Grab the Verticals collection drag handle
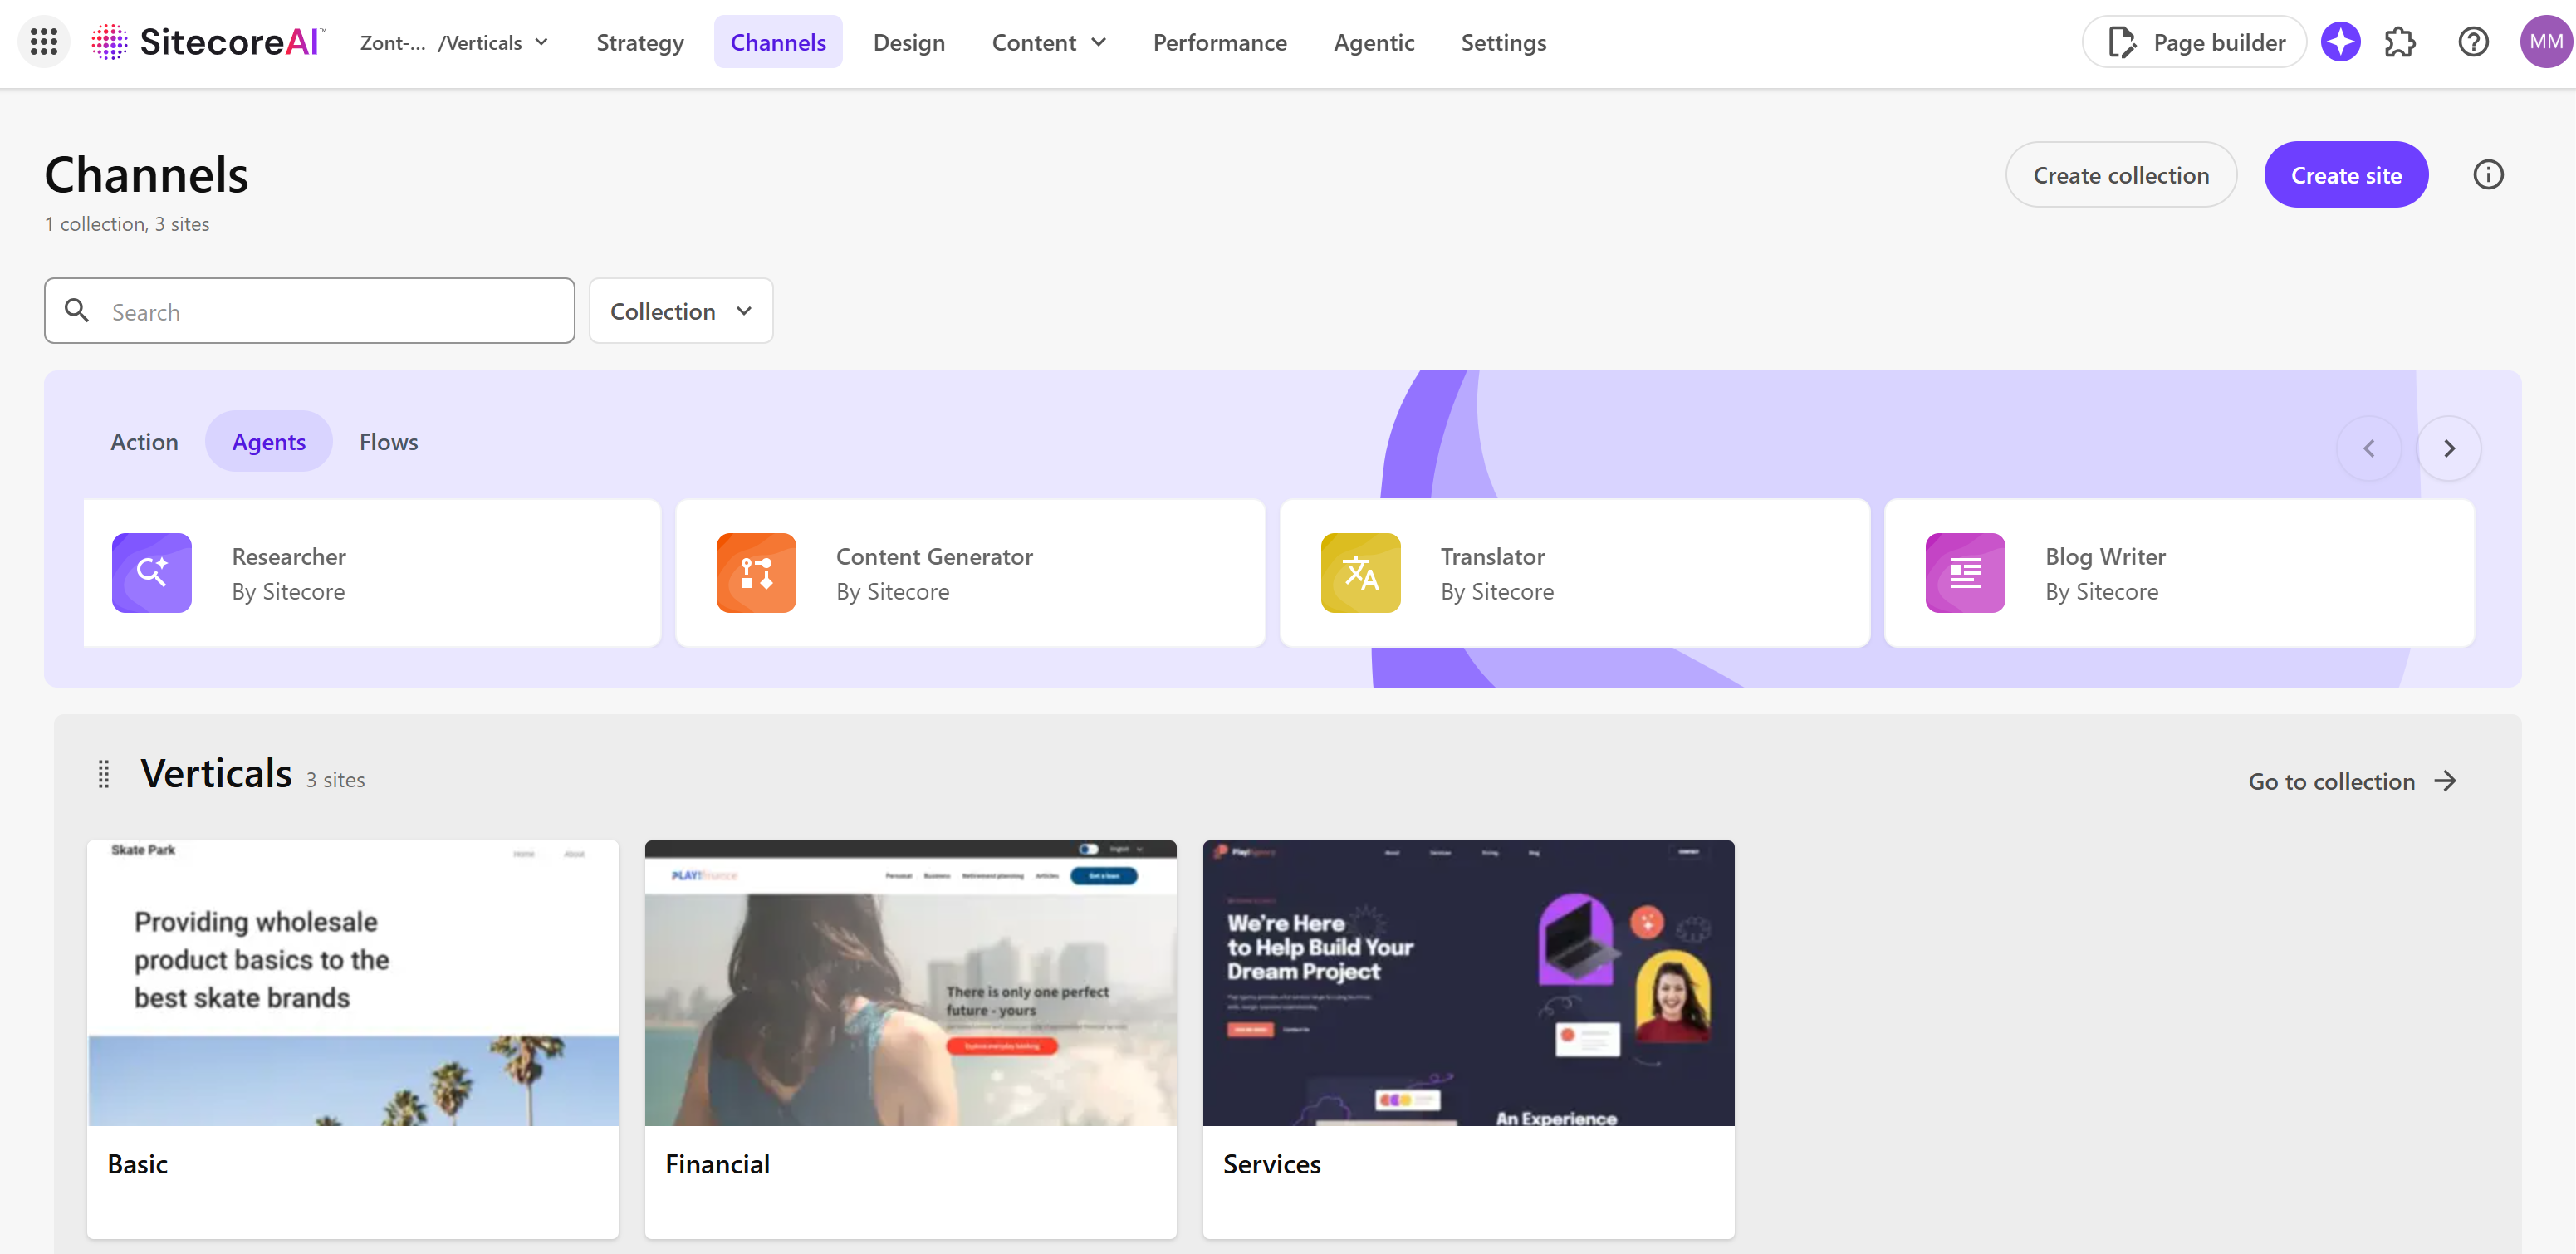2576x1254 pixels. click(104, 774)
